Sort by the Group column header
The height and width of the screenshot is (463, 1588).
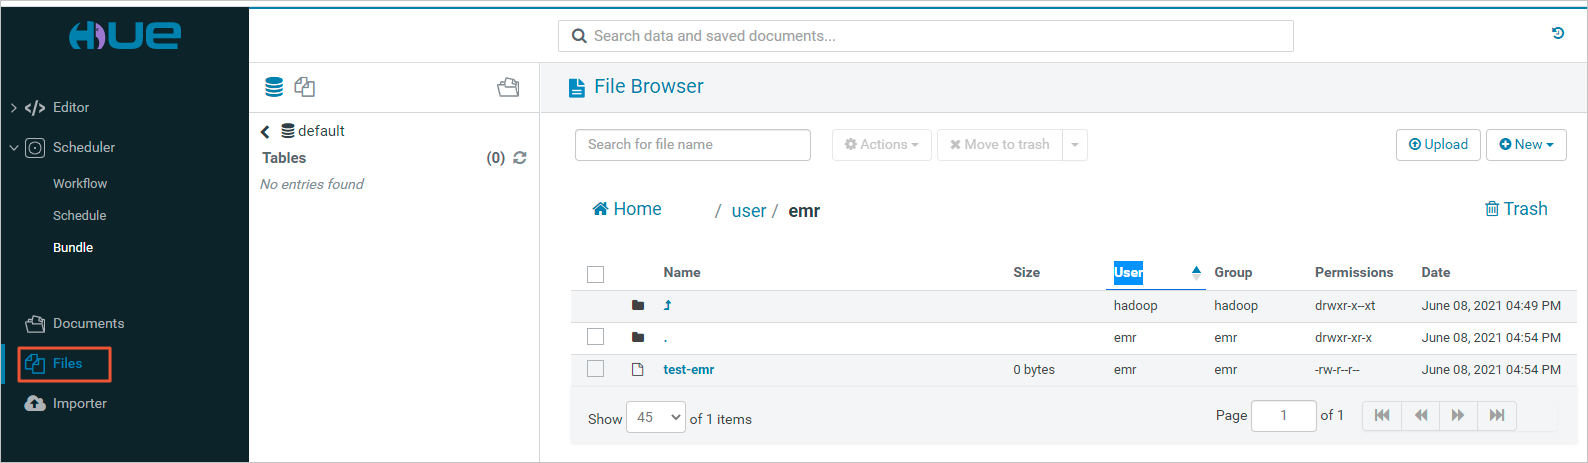point(1233,273)
